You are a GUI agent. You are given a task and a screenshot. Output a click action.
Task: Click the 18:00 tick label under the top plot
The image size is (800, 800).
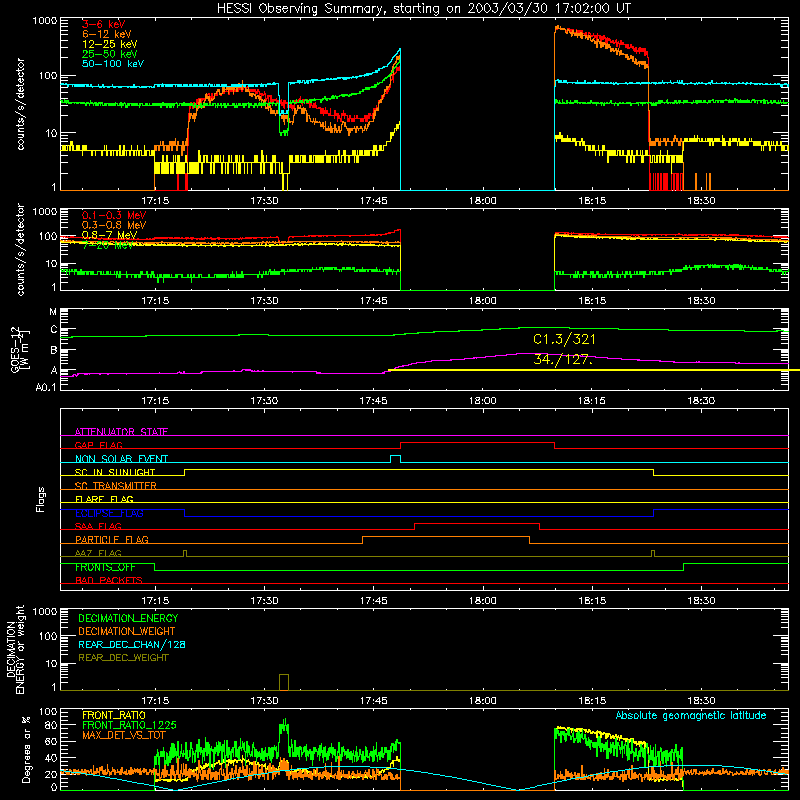tap(483, 201)
